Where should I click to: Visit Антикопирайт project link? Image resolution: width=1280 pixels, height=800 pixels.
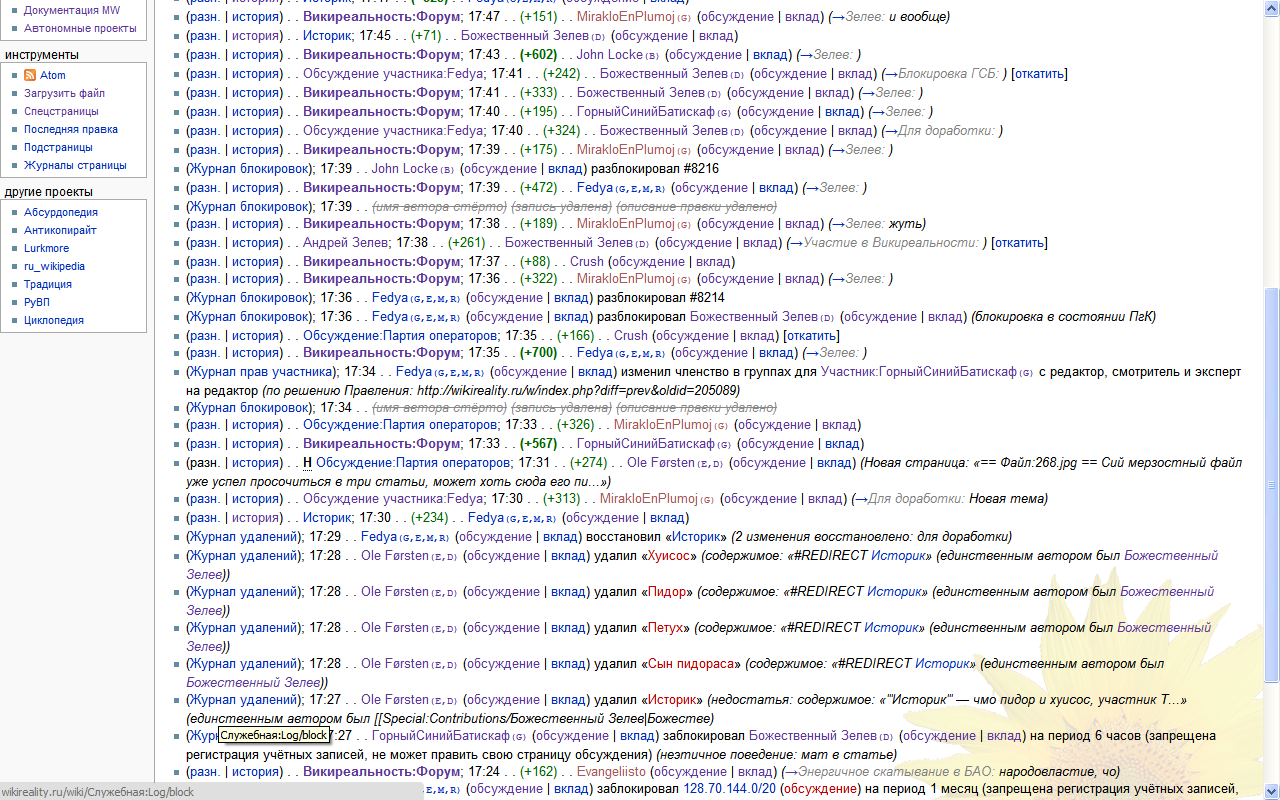pyautogui.click(x=61, y=230)
